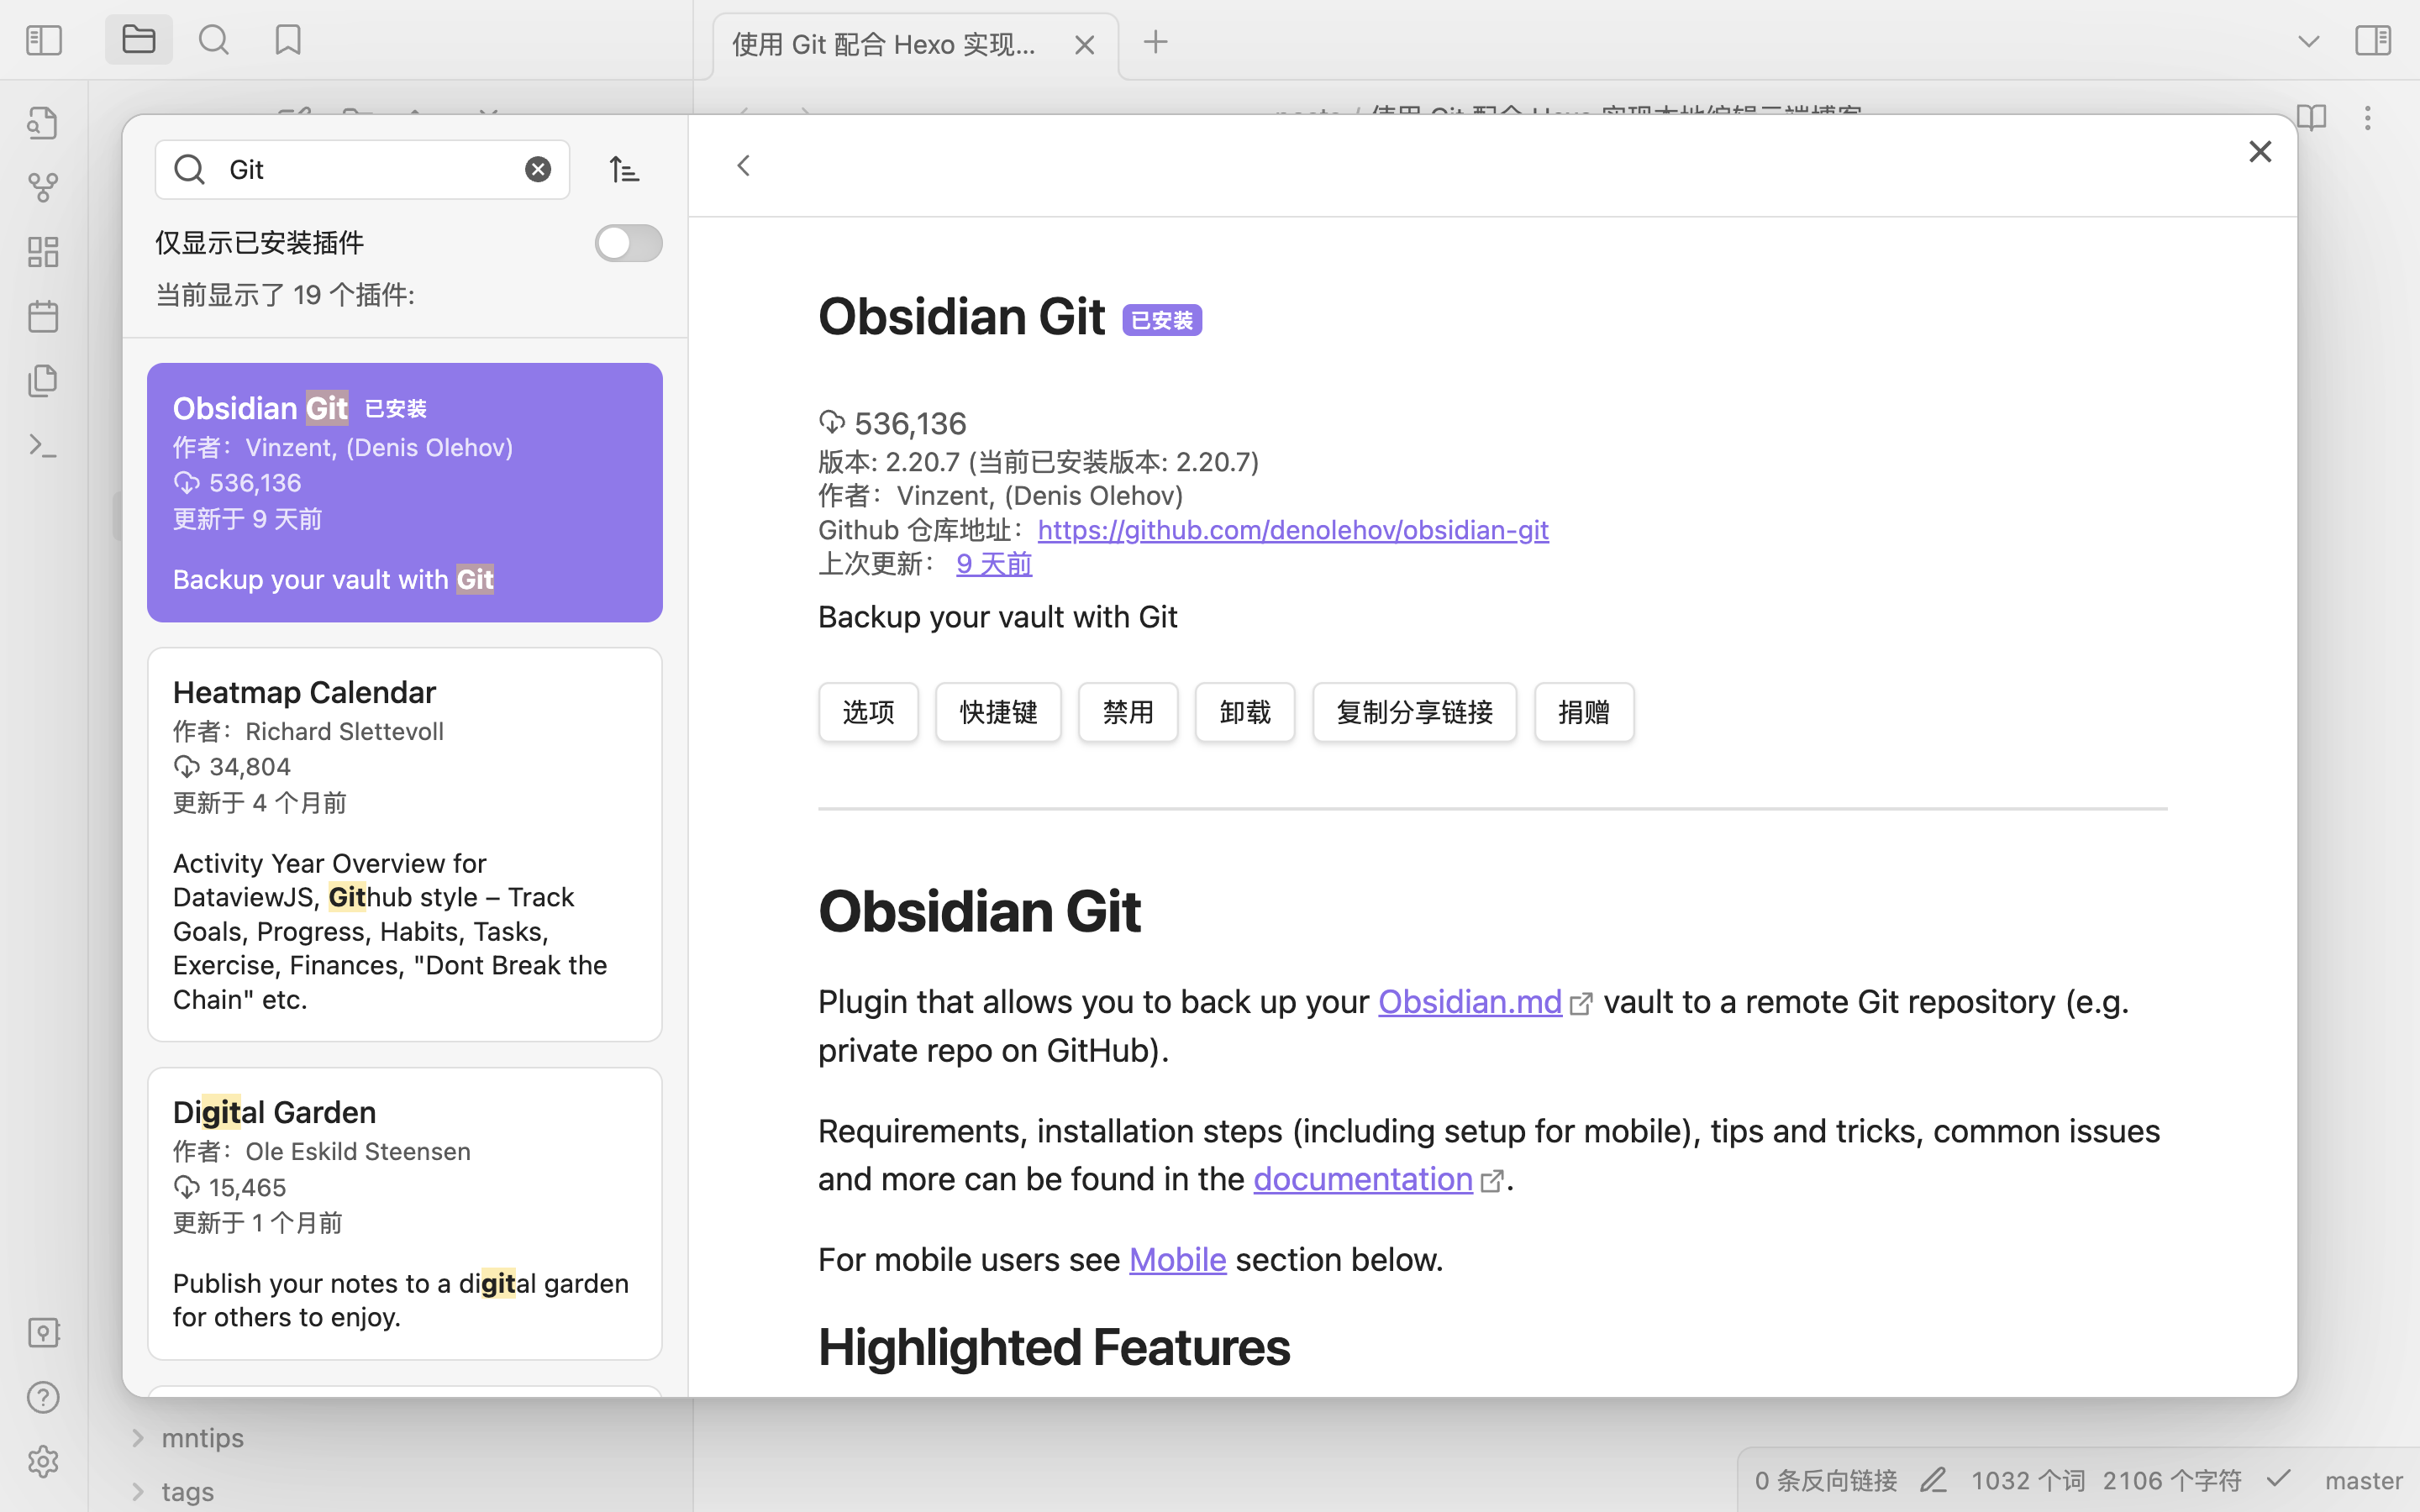
Task: Open the help question mark icon
Action: click(43, 1397)
